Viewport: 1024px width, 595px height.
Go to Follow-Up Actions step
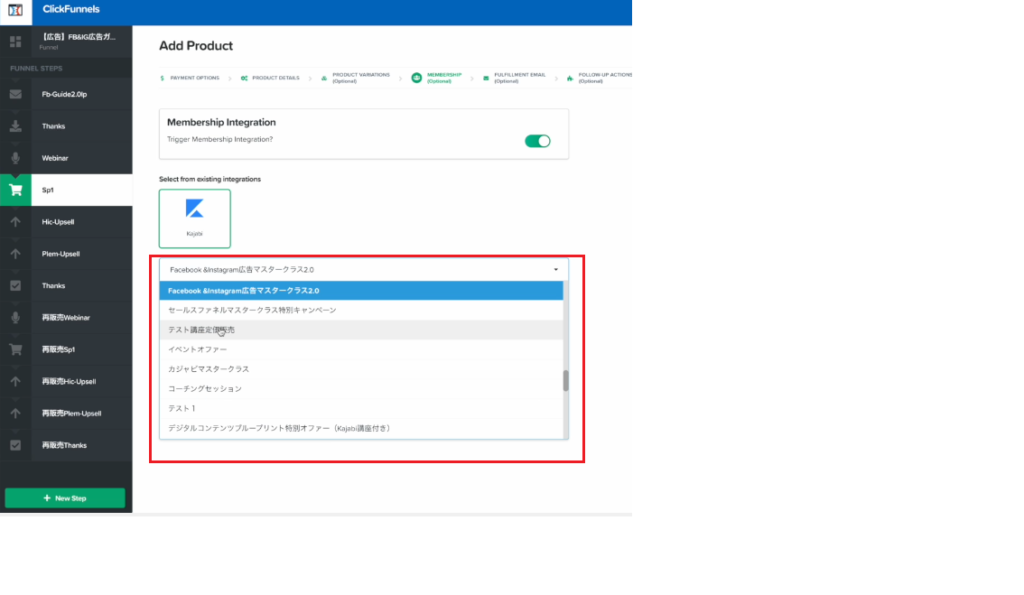599,78
